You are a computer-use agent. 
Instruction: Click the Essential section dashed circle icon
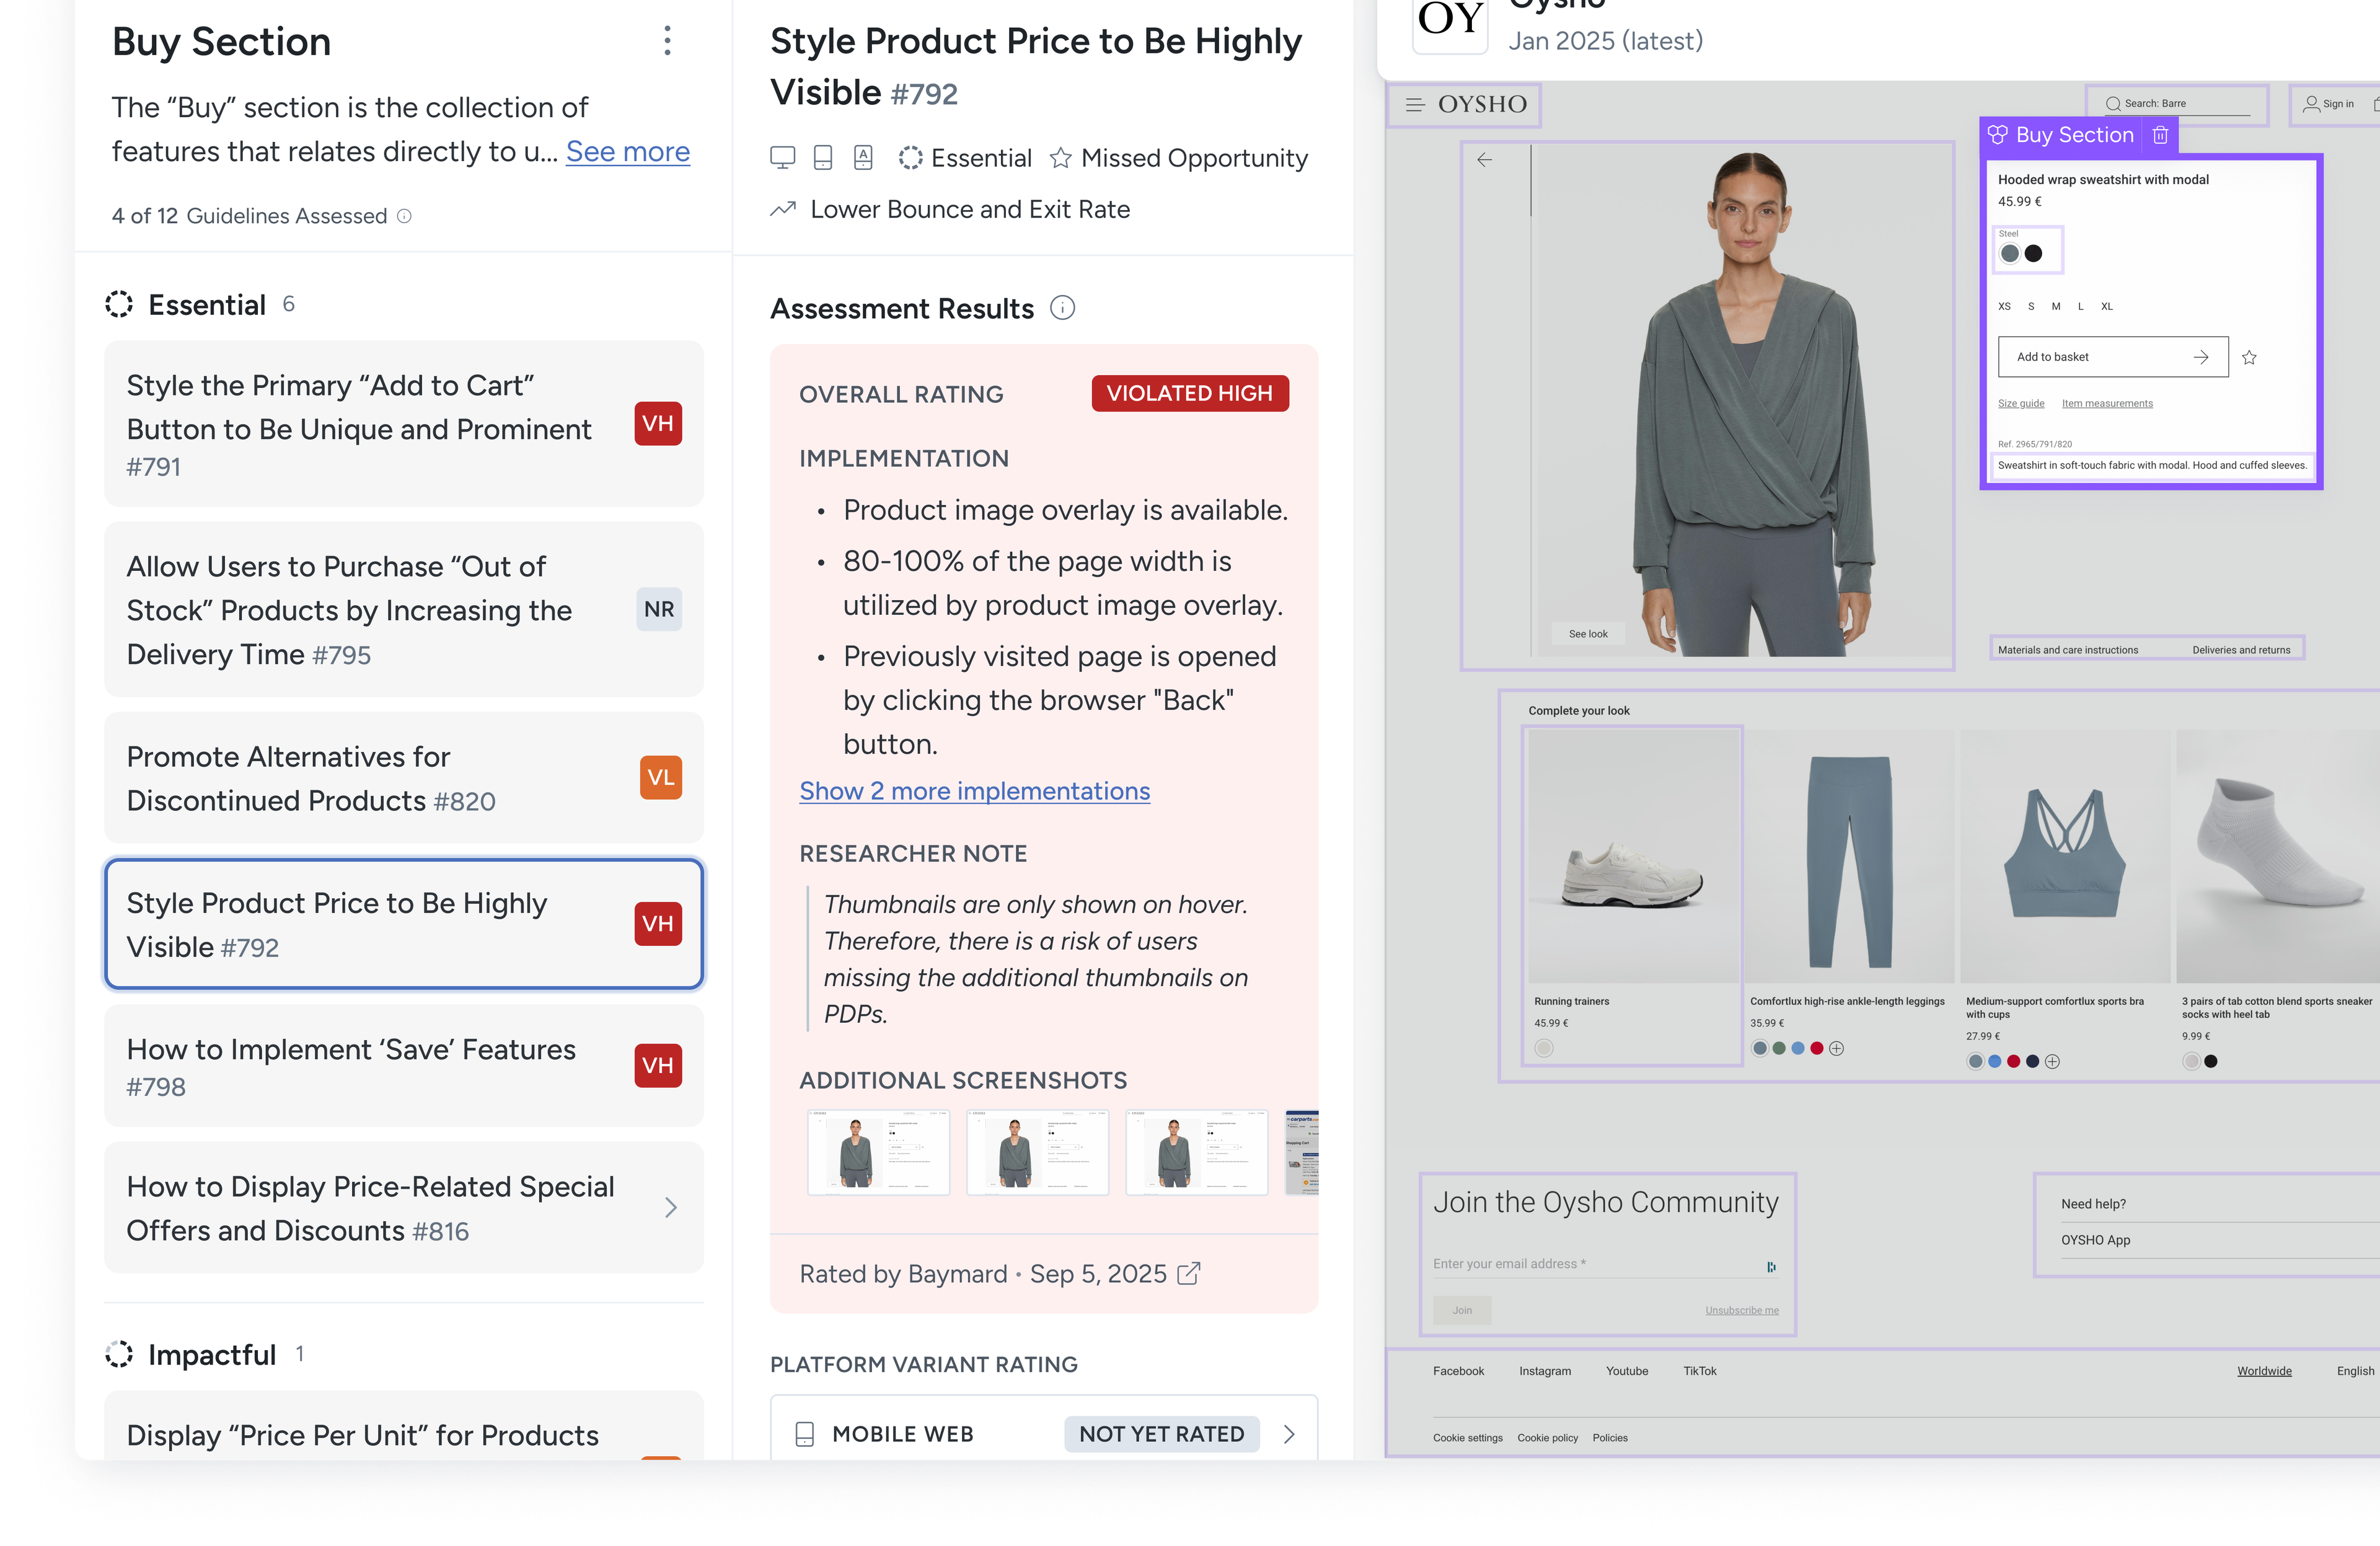[119, 304]
